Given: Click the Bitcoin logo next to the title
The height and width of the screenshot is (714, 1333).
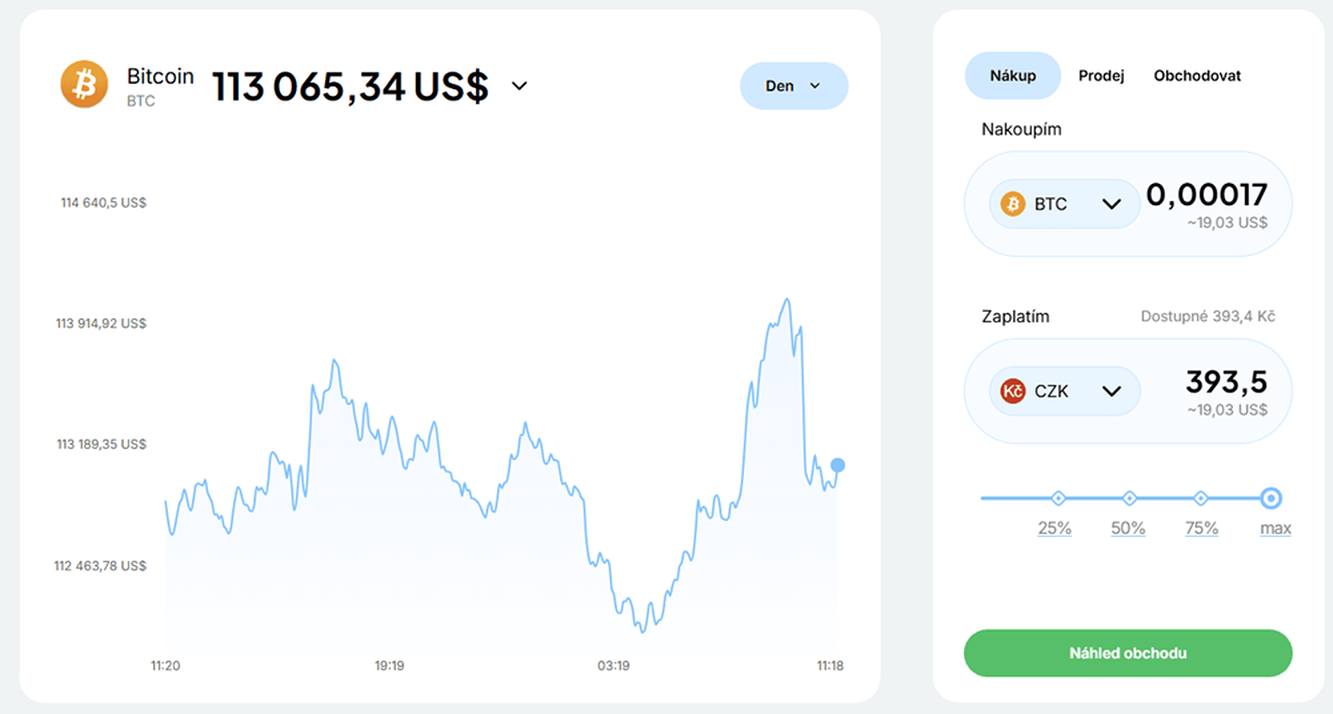Looking at the screenshot, I should click(x=85, y=85).
